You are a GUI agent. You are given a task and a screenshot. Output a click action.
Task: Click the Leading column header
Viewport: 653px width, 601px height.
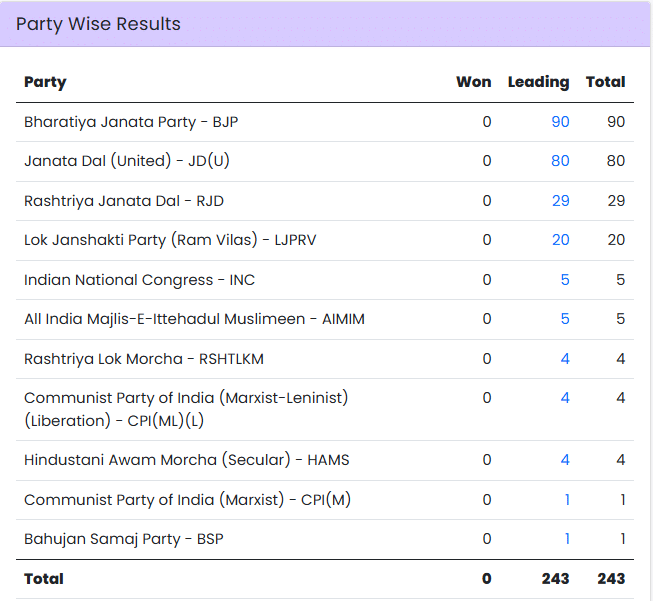pyautogui.click(x=538, y=82)
